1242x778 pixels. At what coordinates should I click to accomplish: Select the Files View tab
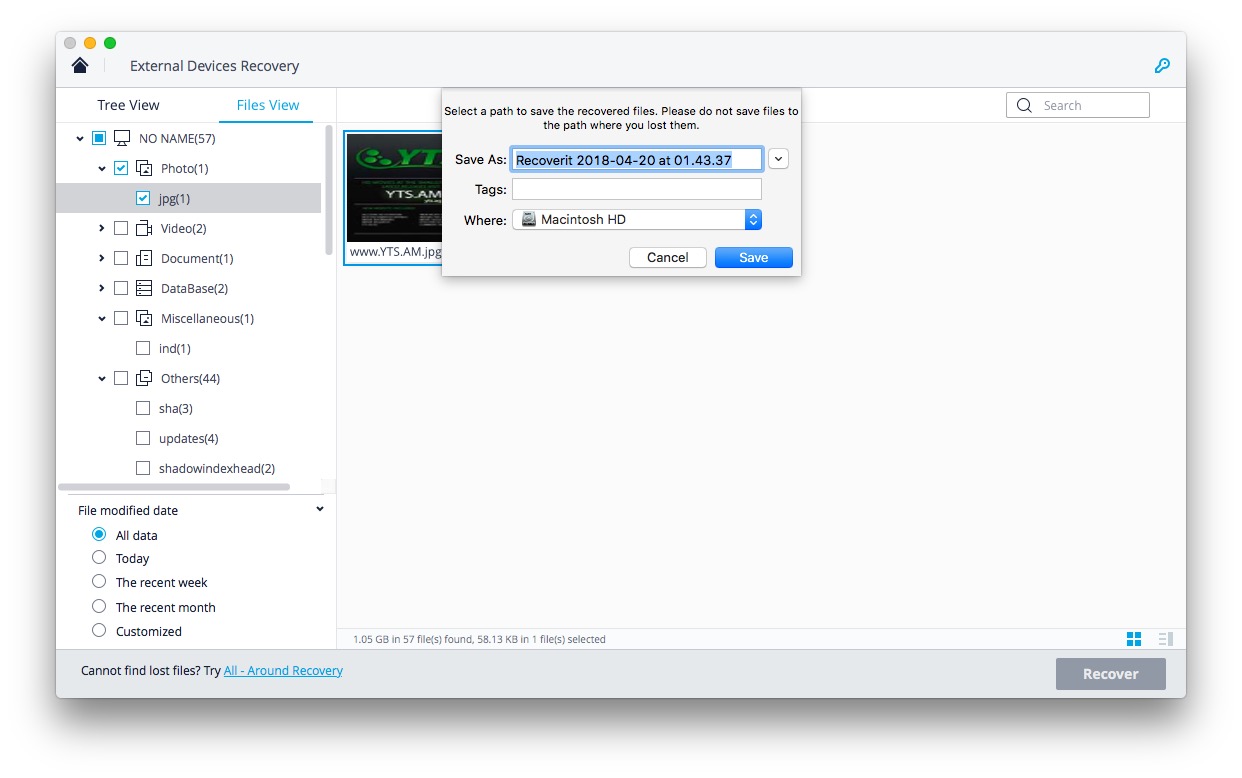click(x=268, y=105)
